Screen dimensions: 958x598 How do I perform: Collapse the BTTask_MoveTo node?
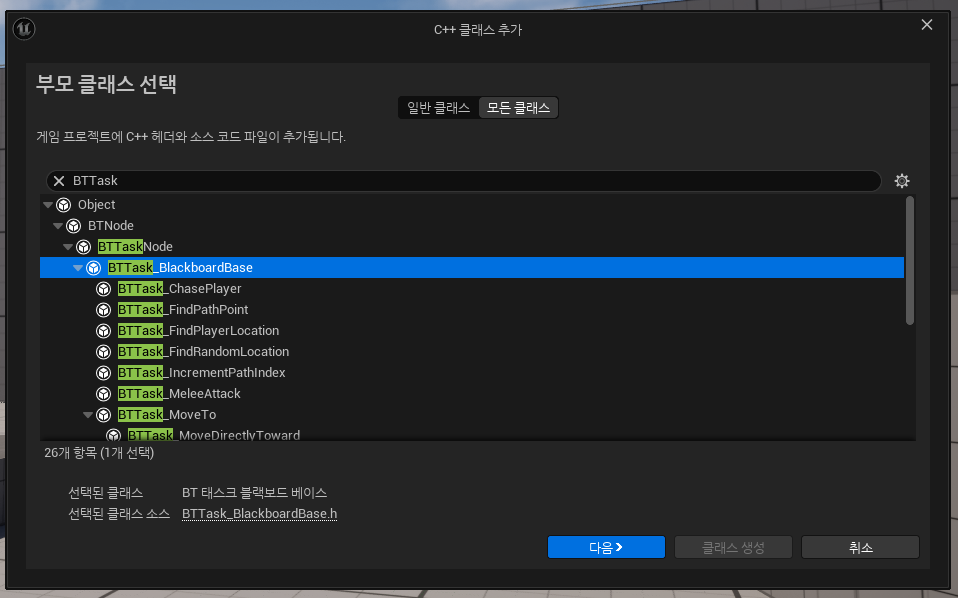[88, 415]
